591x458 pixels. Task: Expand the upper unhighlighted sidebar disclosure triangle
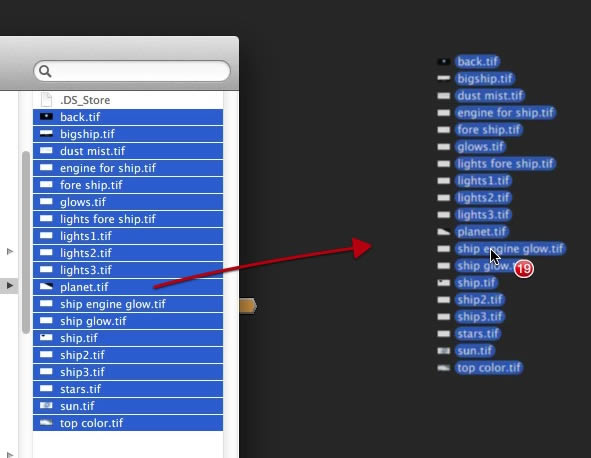[x=10, y=251]
